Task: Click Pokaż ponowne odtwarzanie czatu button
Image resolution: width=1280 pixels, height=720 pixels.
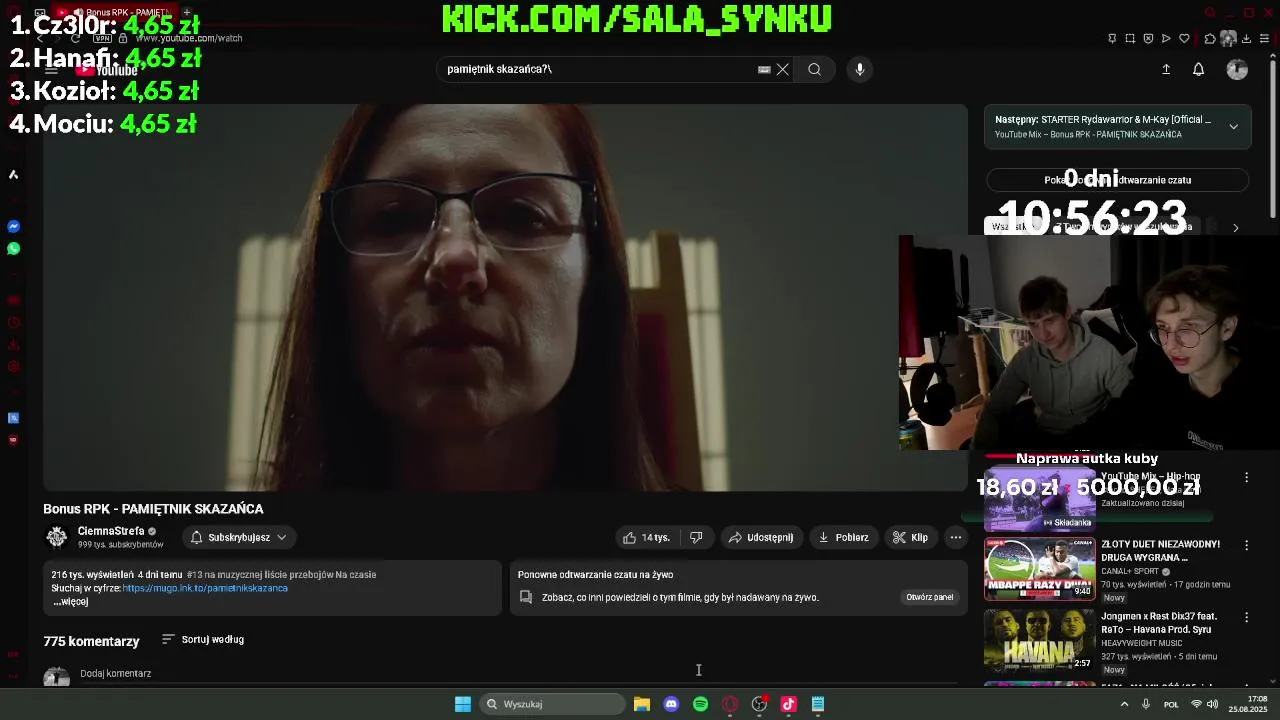Action: (x=1117, y=180)
